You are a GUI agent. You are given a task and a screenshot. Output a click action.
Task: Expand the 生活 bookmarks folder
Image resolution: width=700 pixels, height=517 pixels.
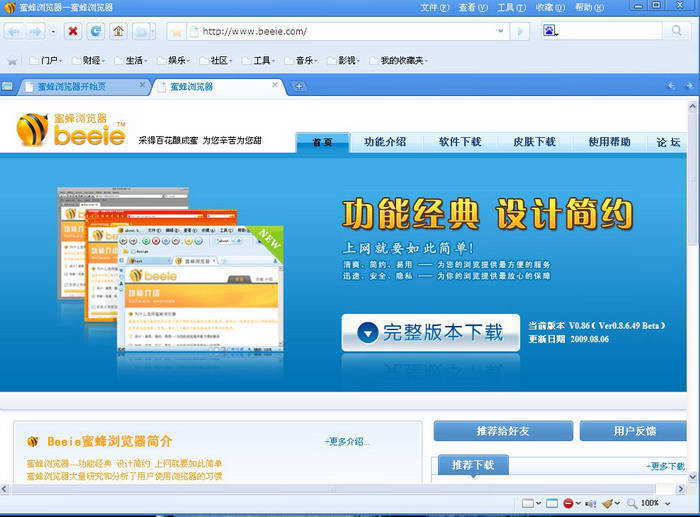tap(130, 60)
